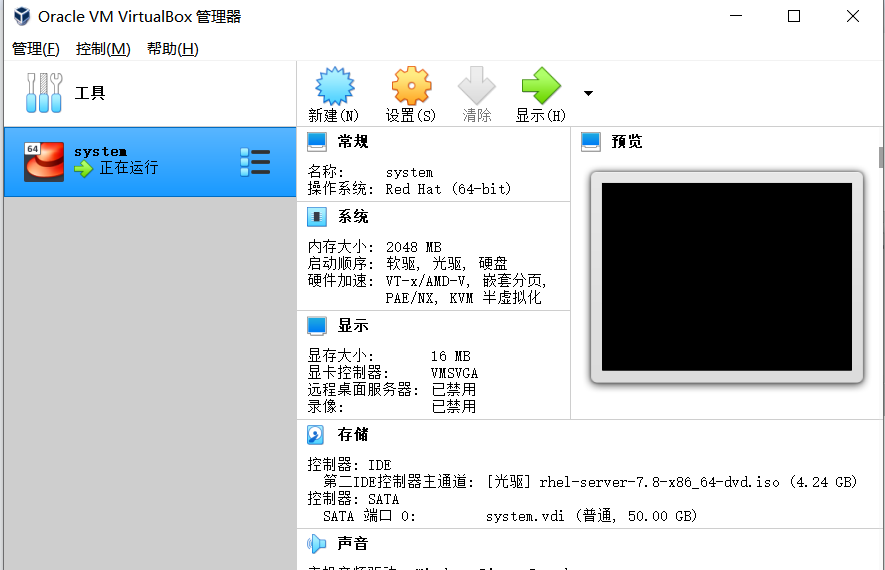Click the '控制器: SATA' line
This screenshot has width=885, height=570.
click(353, 499)
